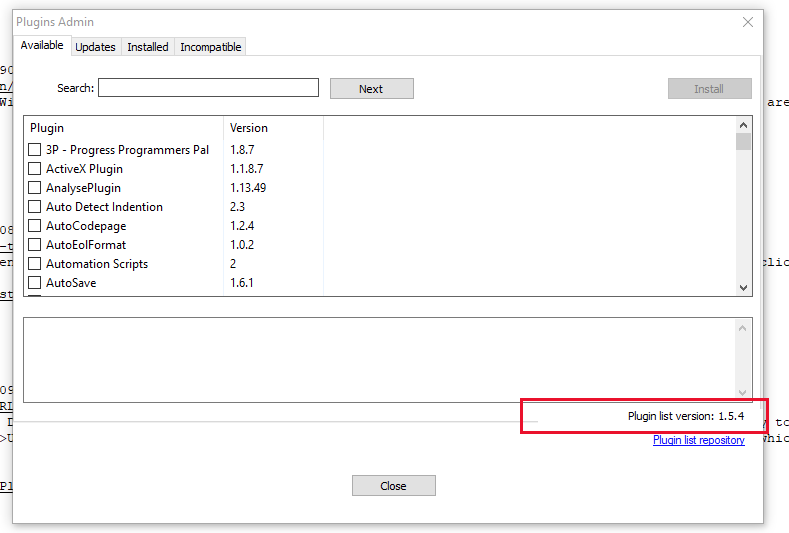Close the Plugins Admin dialog with X

pyautogui.click(x=748, y=22)
